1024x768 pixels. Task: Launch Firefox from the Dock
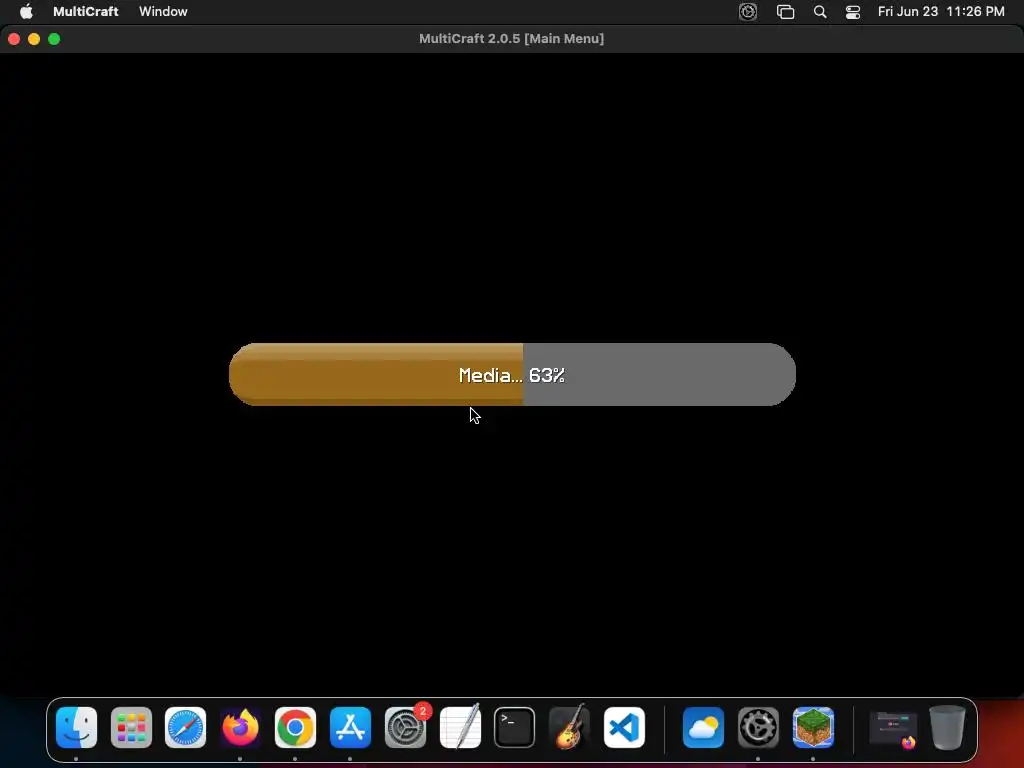click(x=240, y=727)
